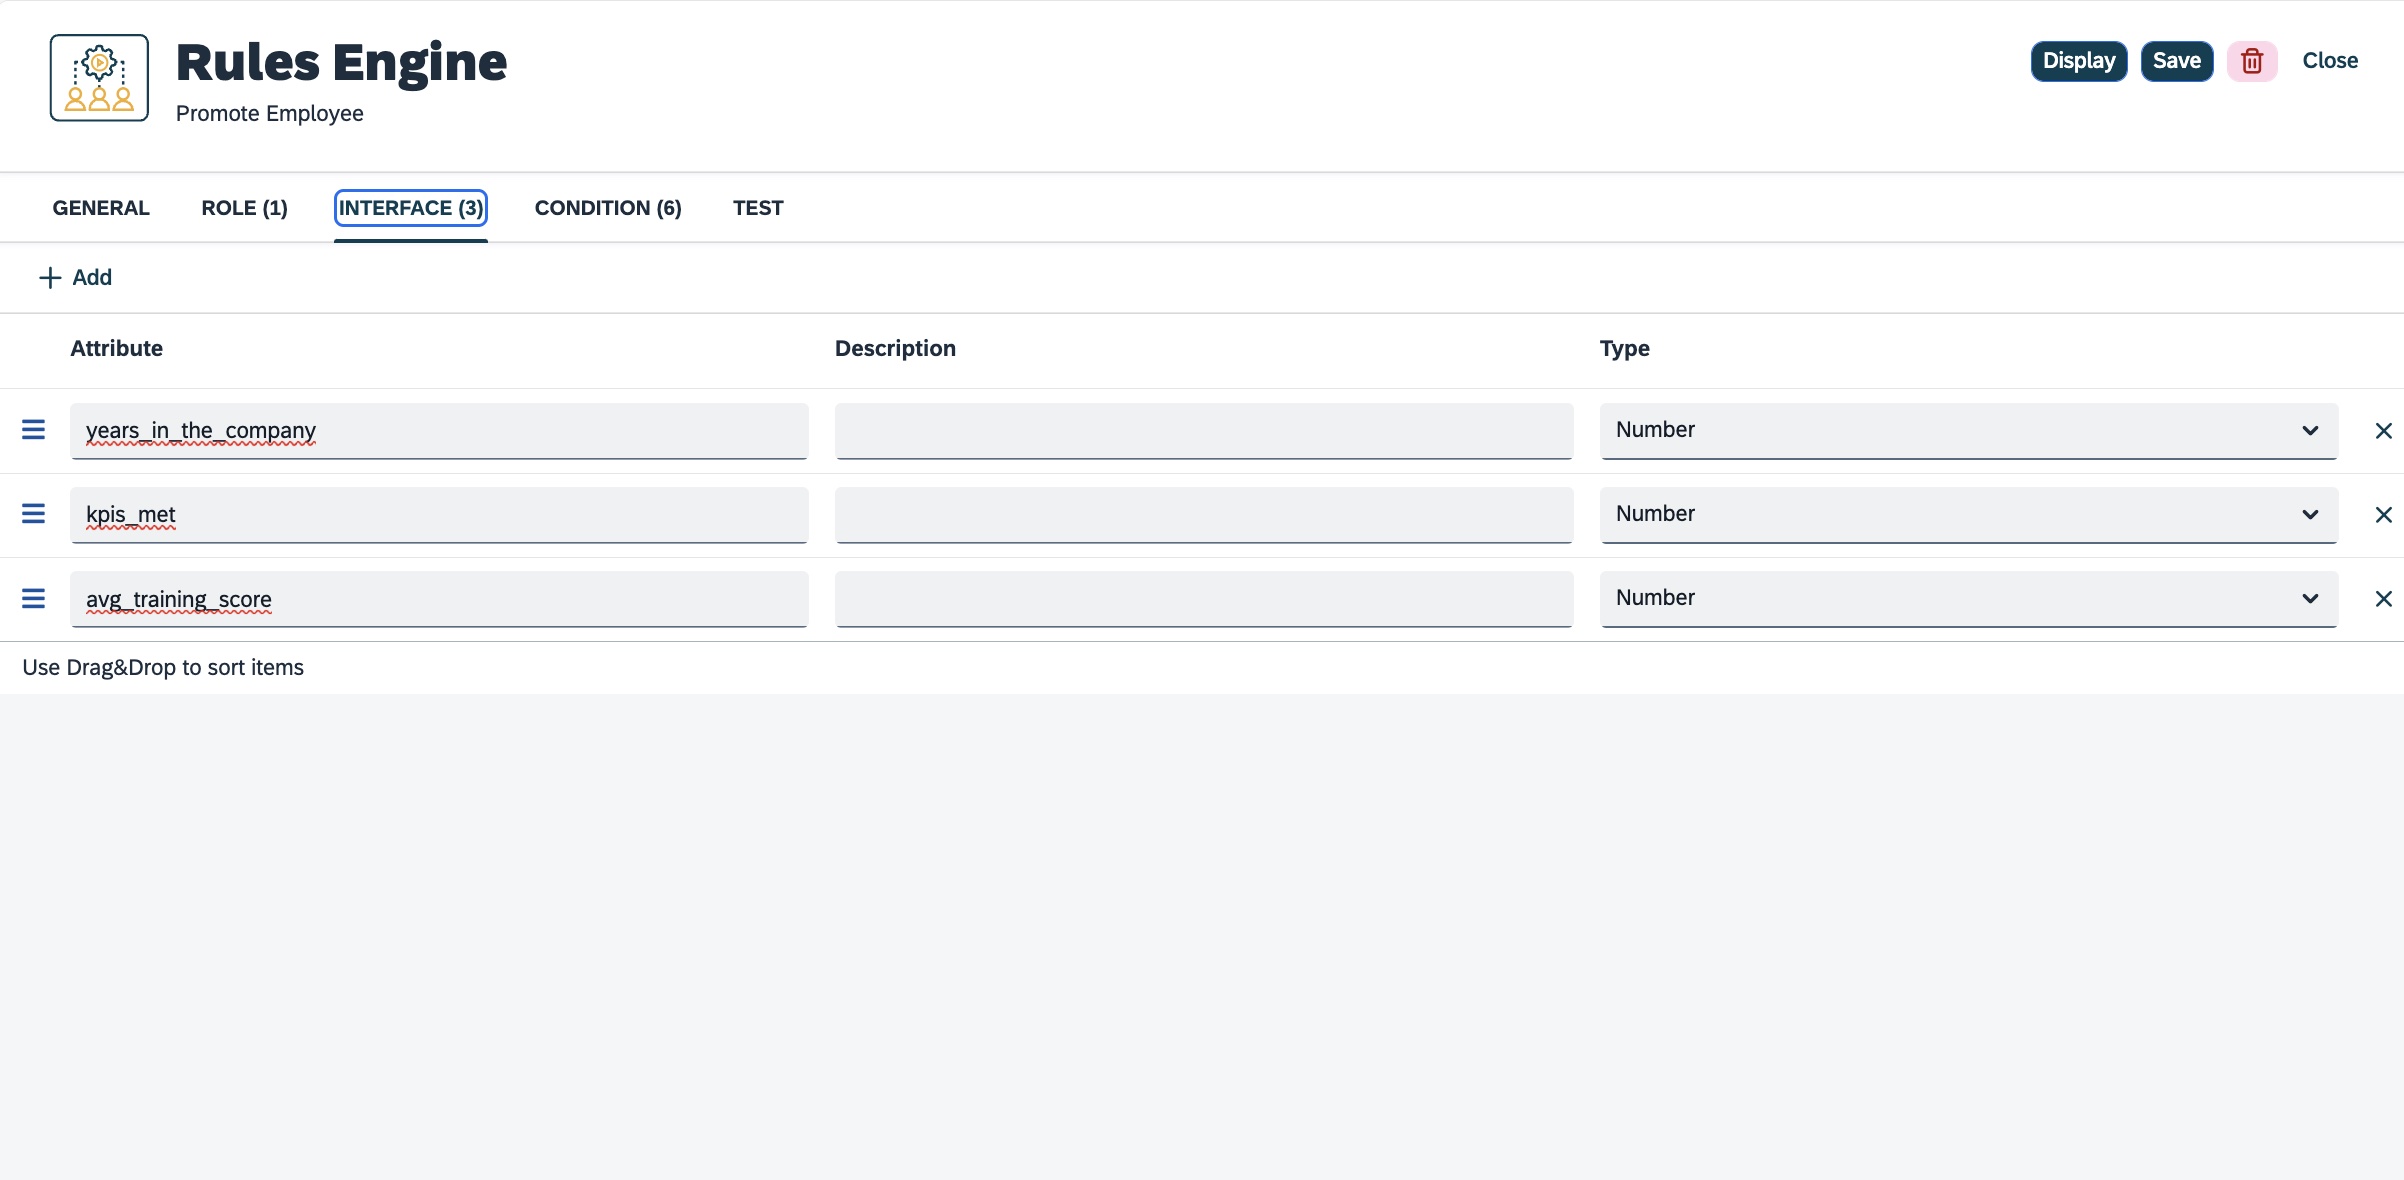Viewport: 2404px width, 1180px height.
Task: Click the drag handle for kpis_met
Action: (x=34, y=514)
